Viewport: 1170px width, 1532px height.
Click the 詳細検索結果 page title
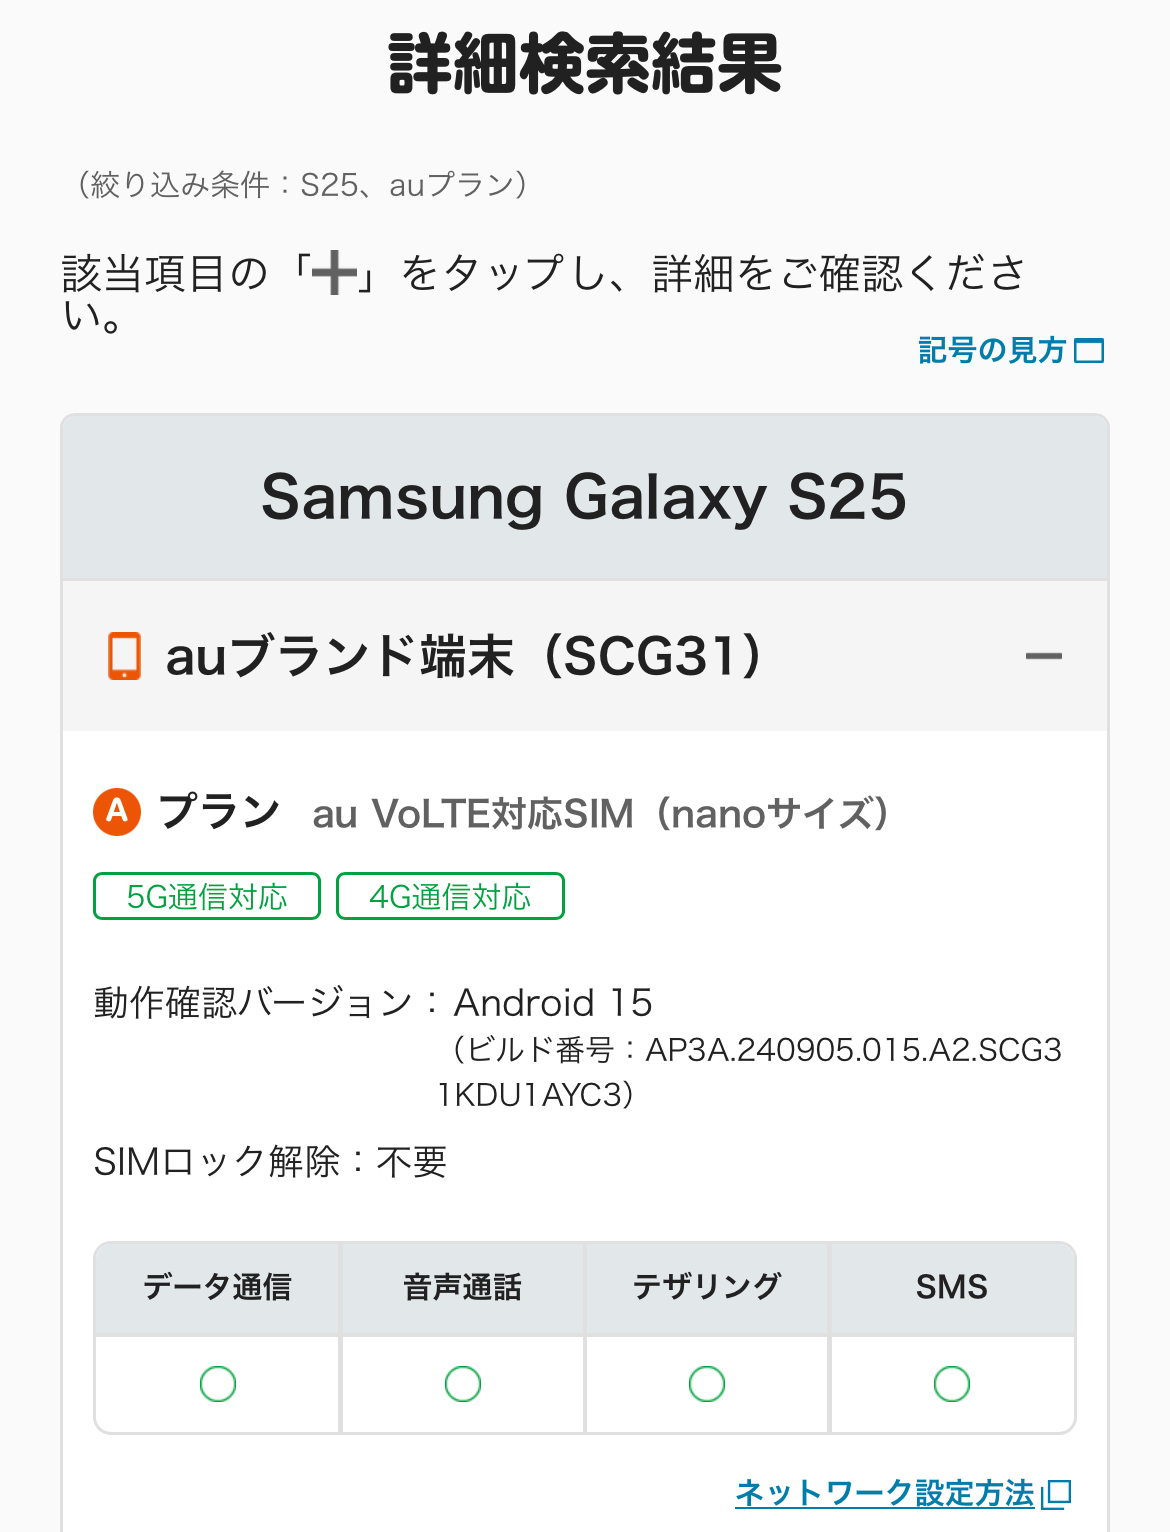[x=585, y=64]
